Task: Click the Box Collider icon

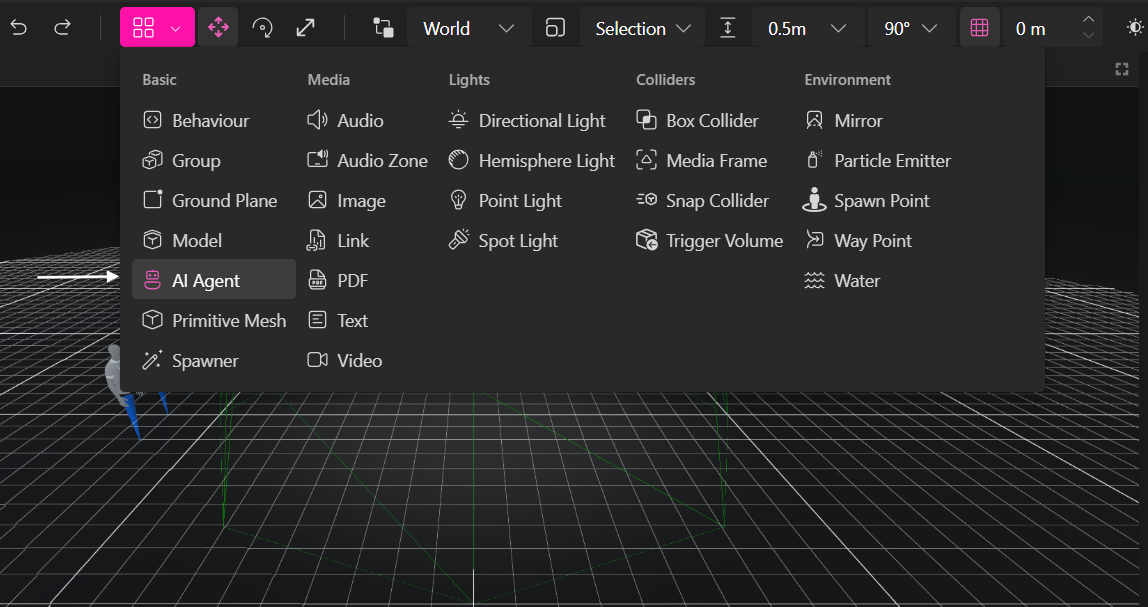Action: (x=646, y=120)
